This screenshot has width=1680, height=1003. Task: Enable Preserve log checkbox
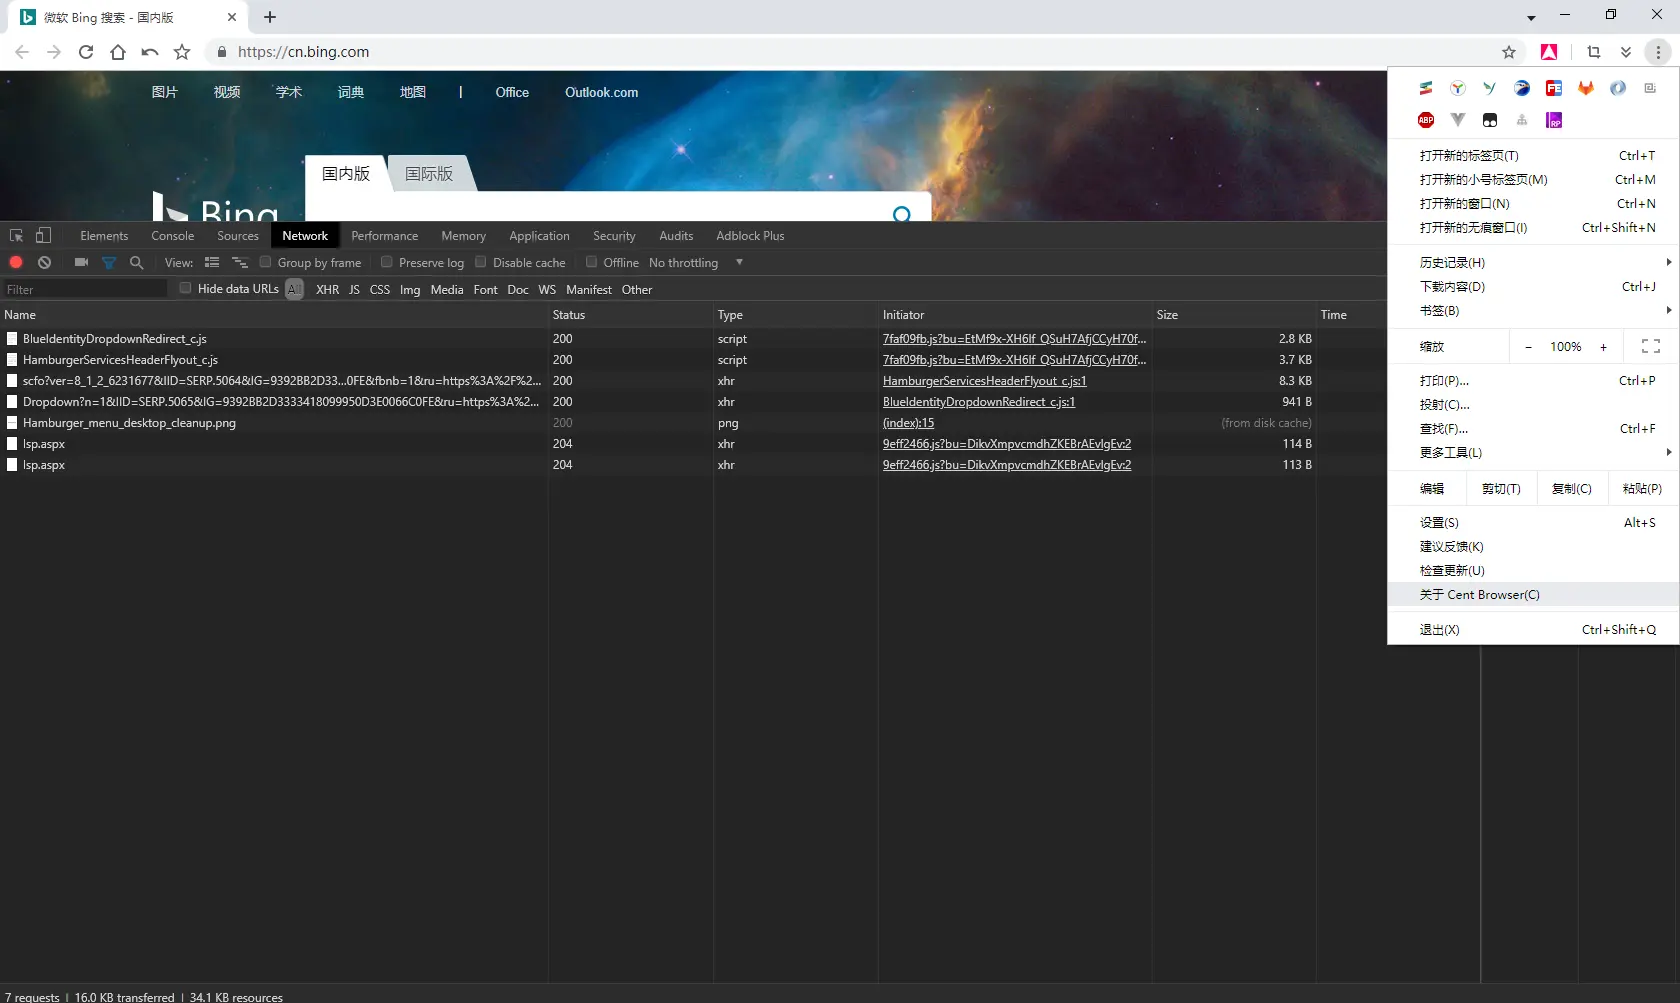coord(387,262)
